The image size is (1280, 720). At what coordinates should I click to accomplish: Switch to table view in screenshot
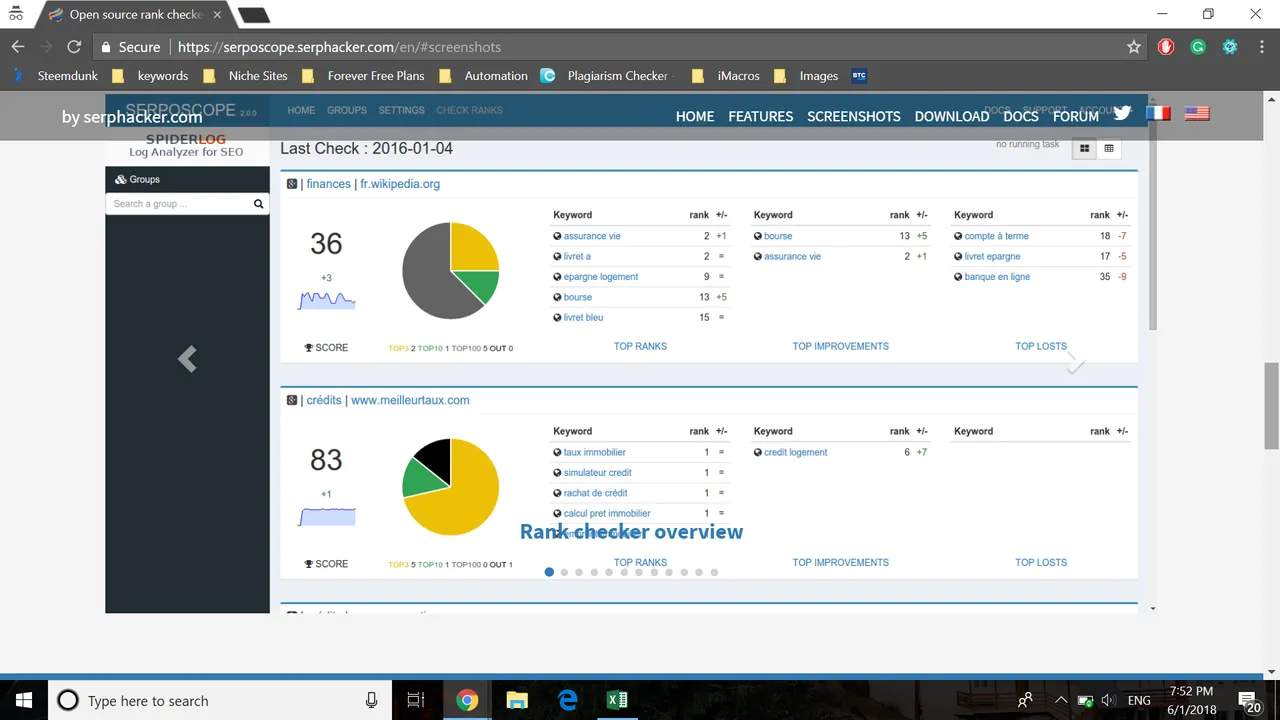[1108, 148]
